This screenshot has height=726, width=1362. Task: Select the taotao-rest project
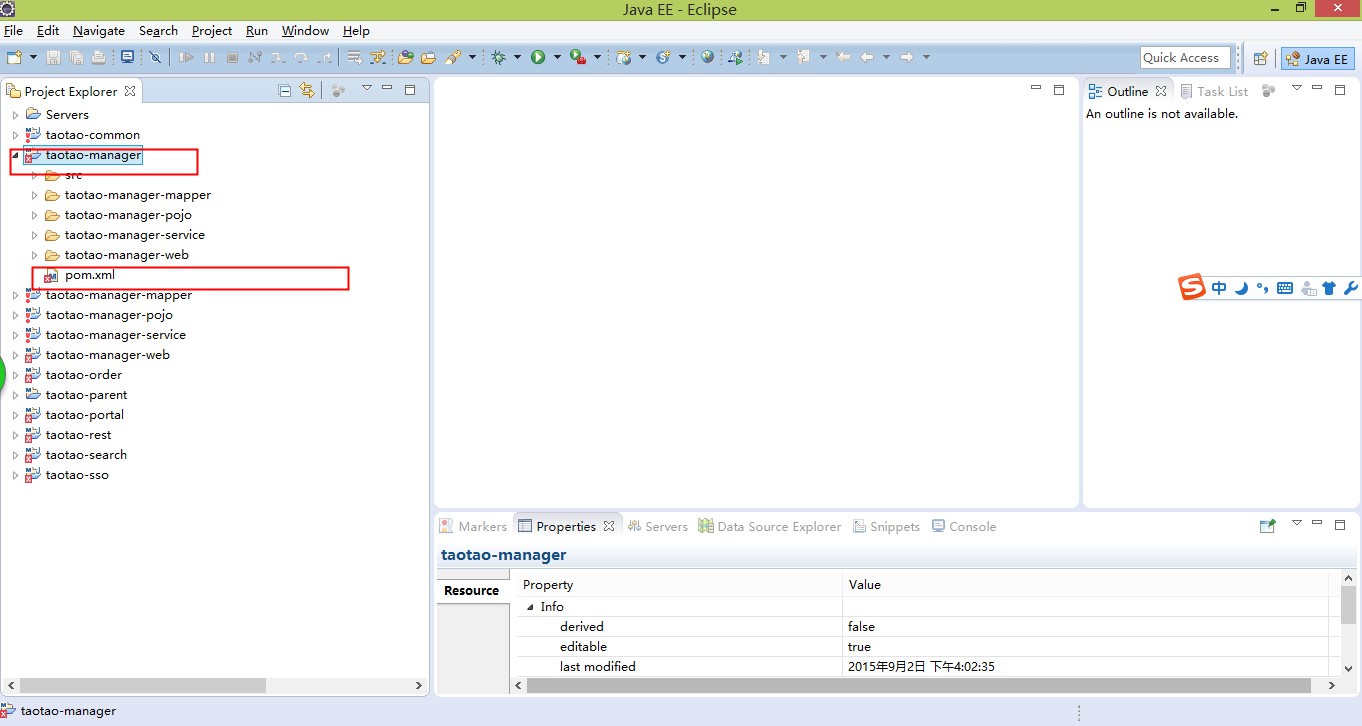coord(78,435)
